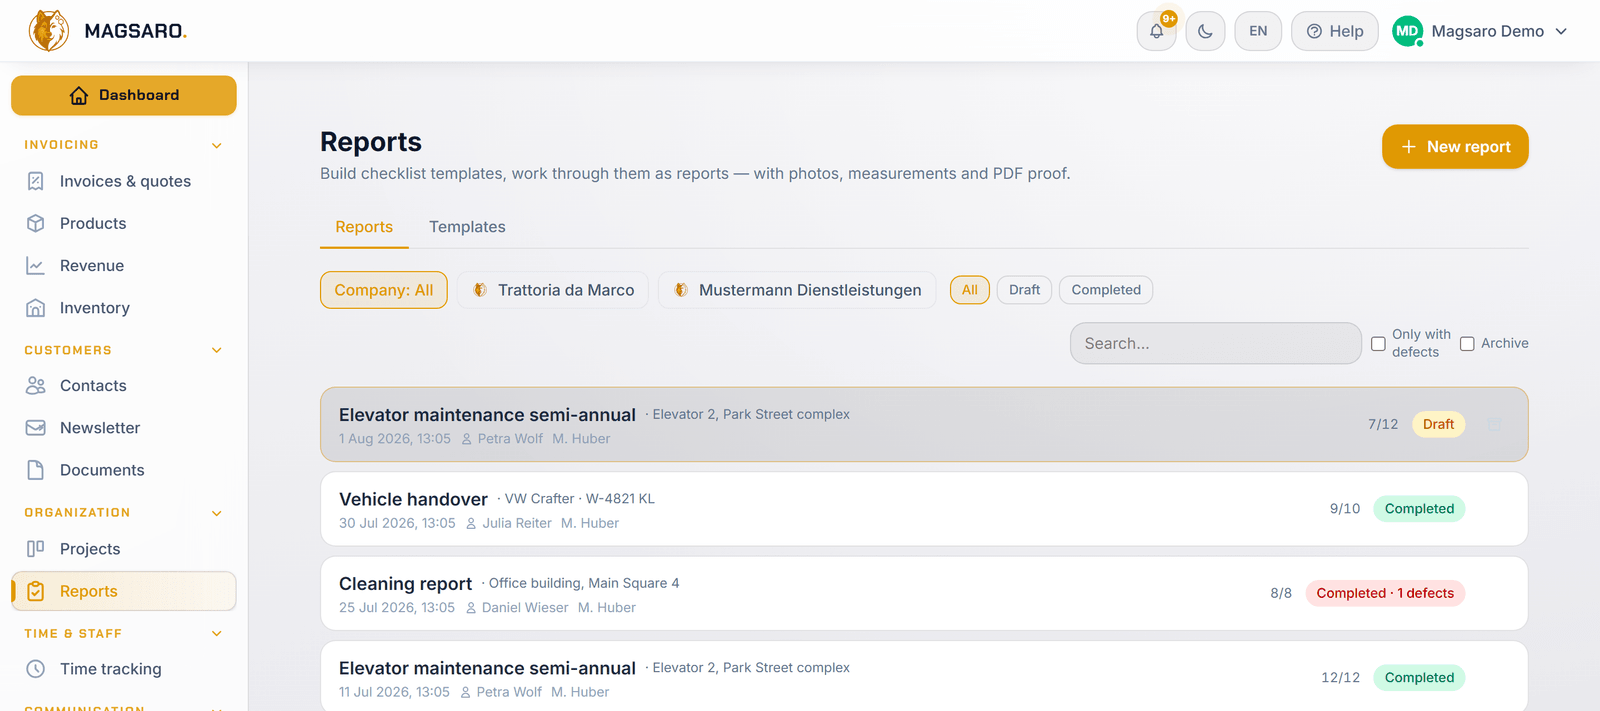Click the Draft status badge
This screenshot has width=1600, height=711.
(x=1438, y=424)
